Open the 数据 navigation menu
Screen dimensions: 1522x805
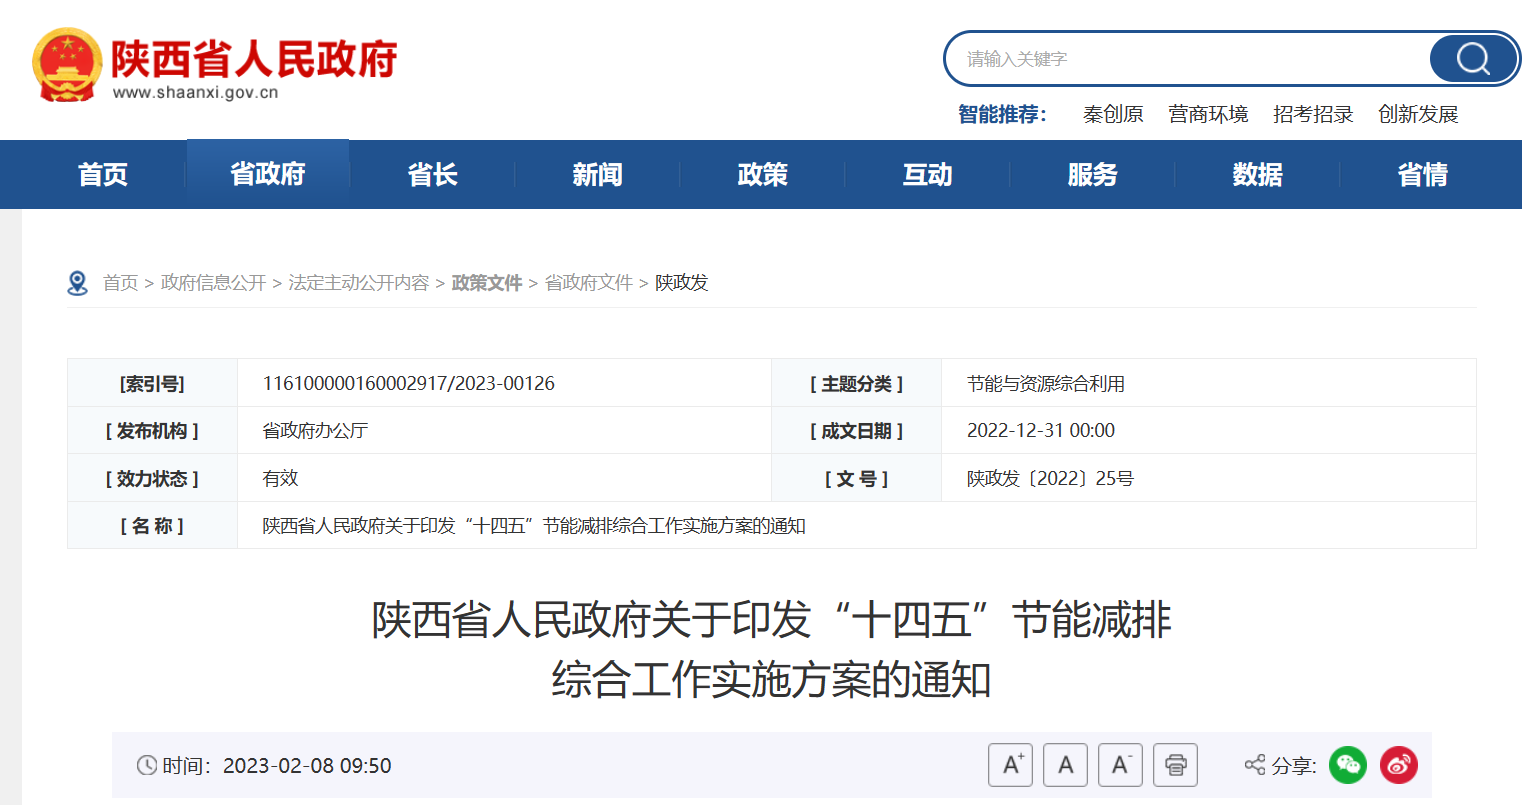point(1257,175)
